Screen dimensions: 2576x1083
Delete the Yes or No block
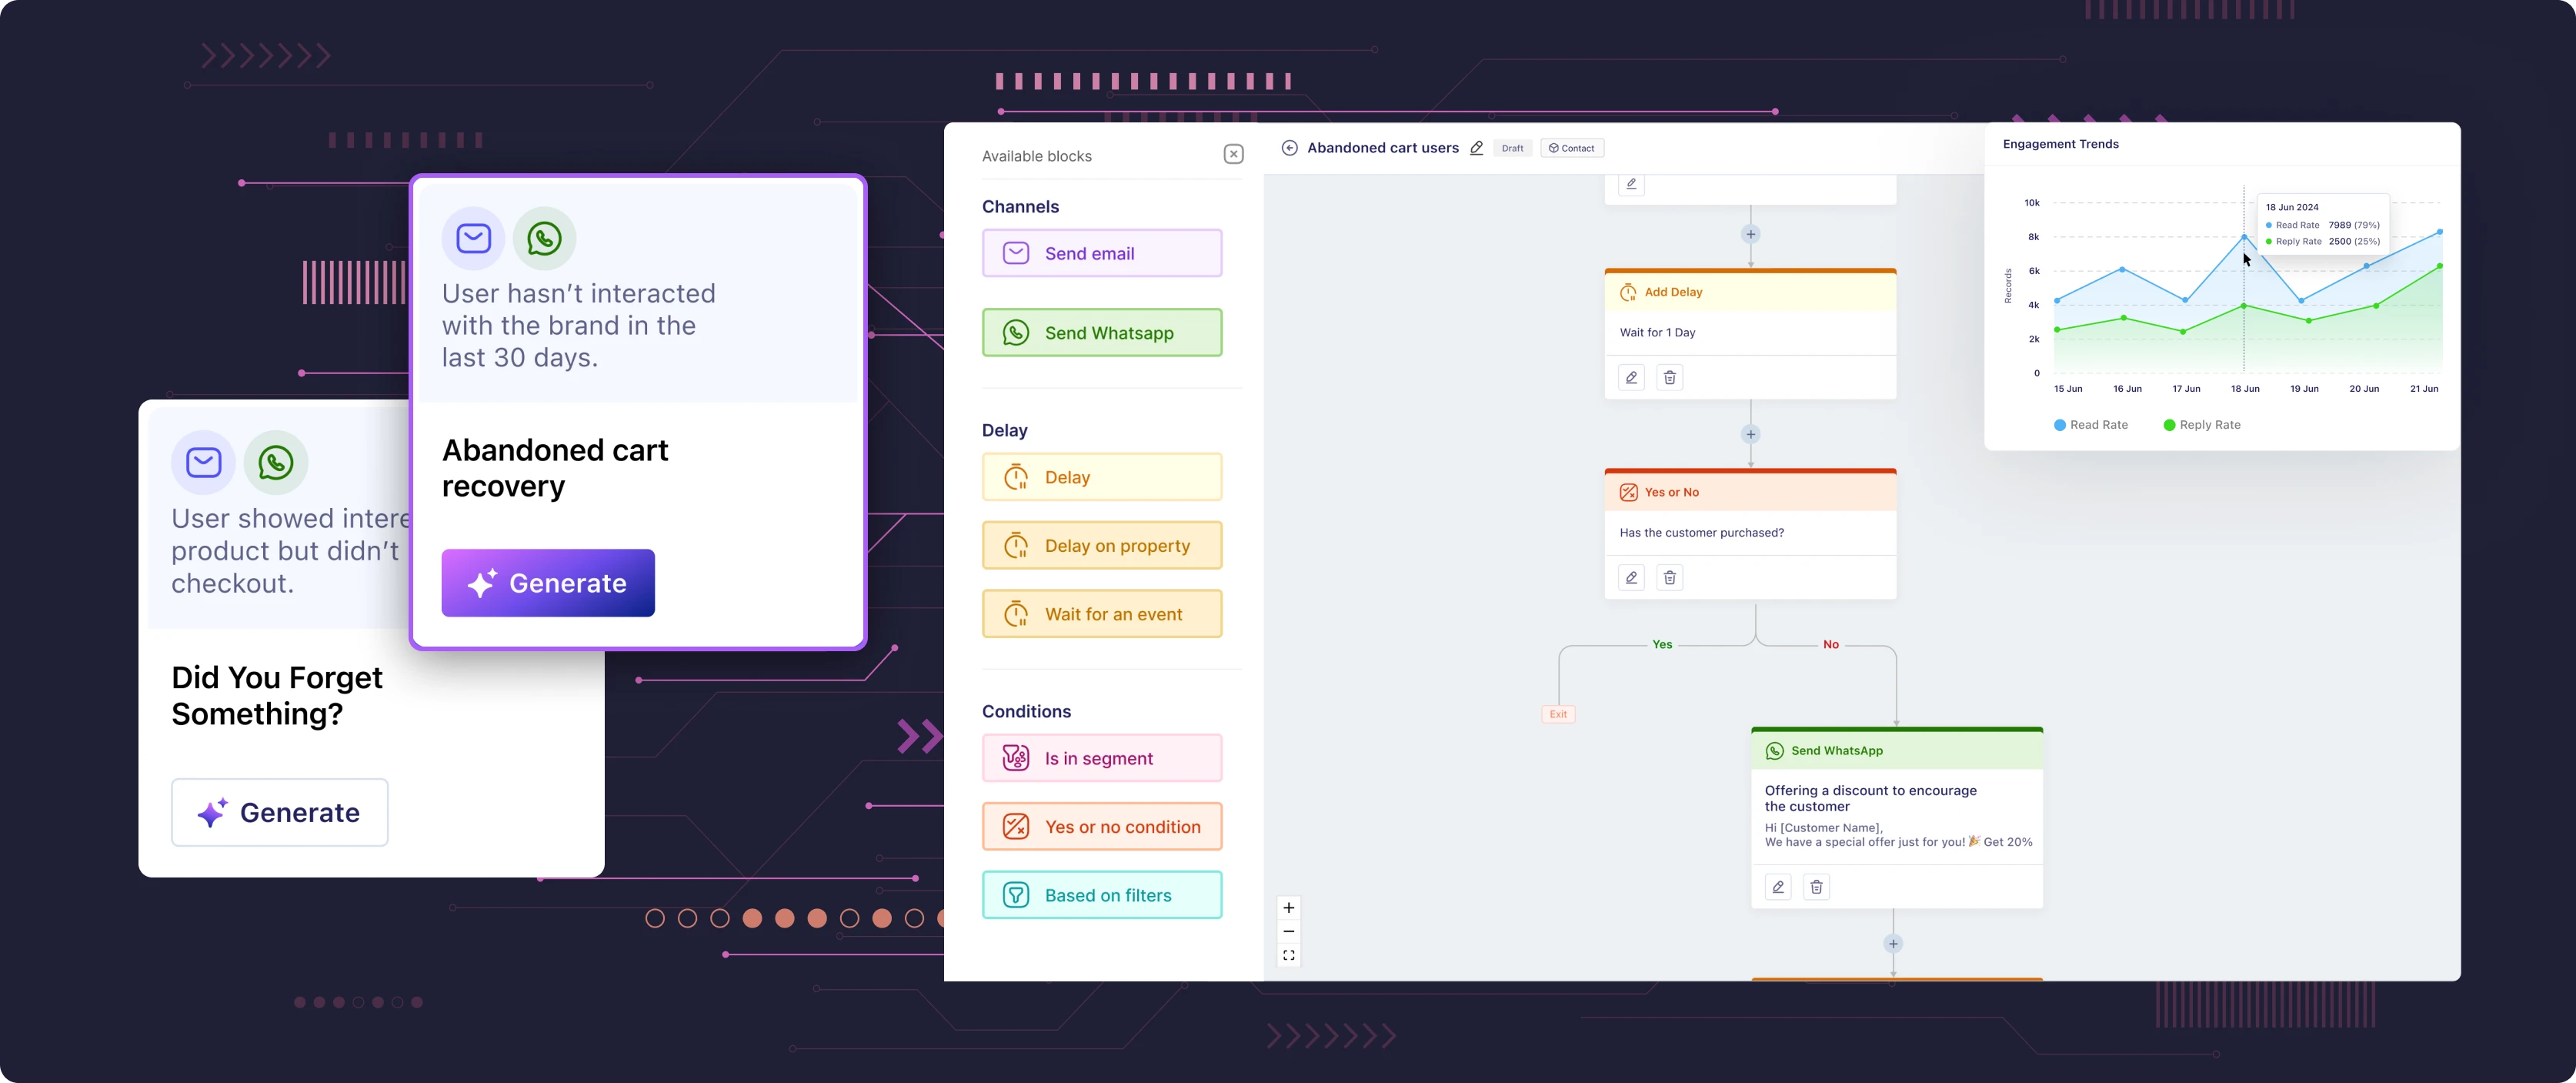[1669, 578]
